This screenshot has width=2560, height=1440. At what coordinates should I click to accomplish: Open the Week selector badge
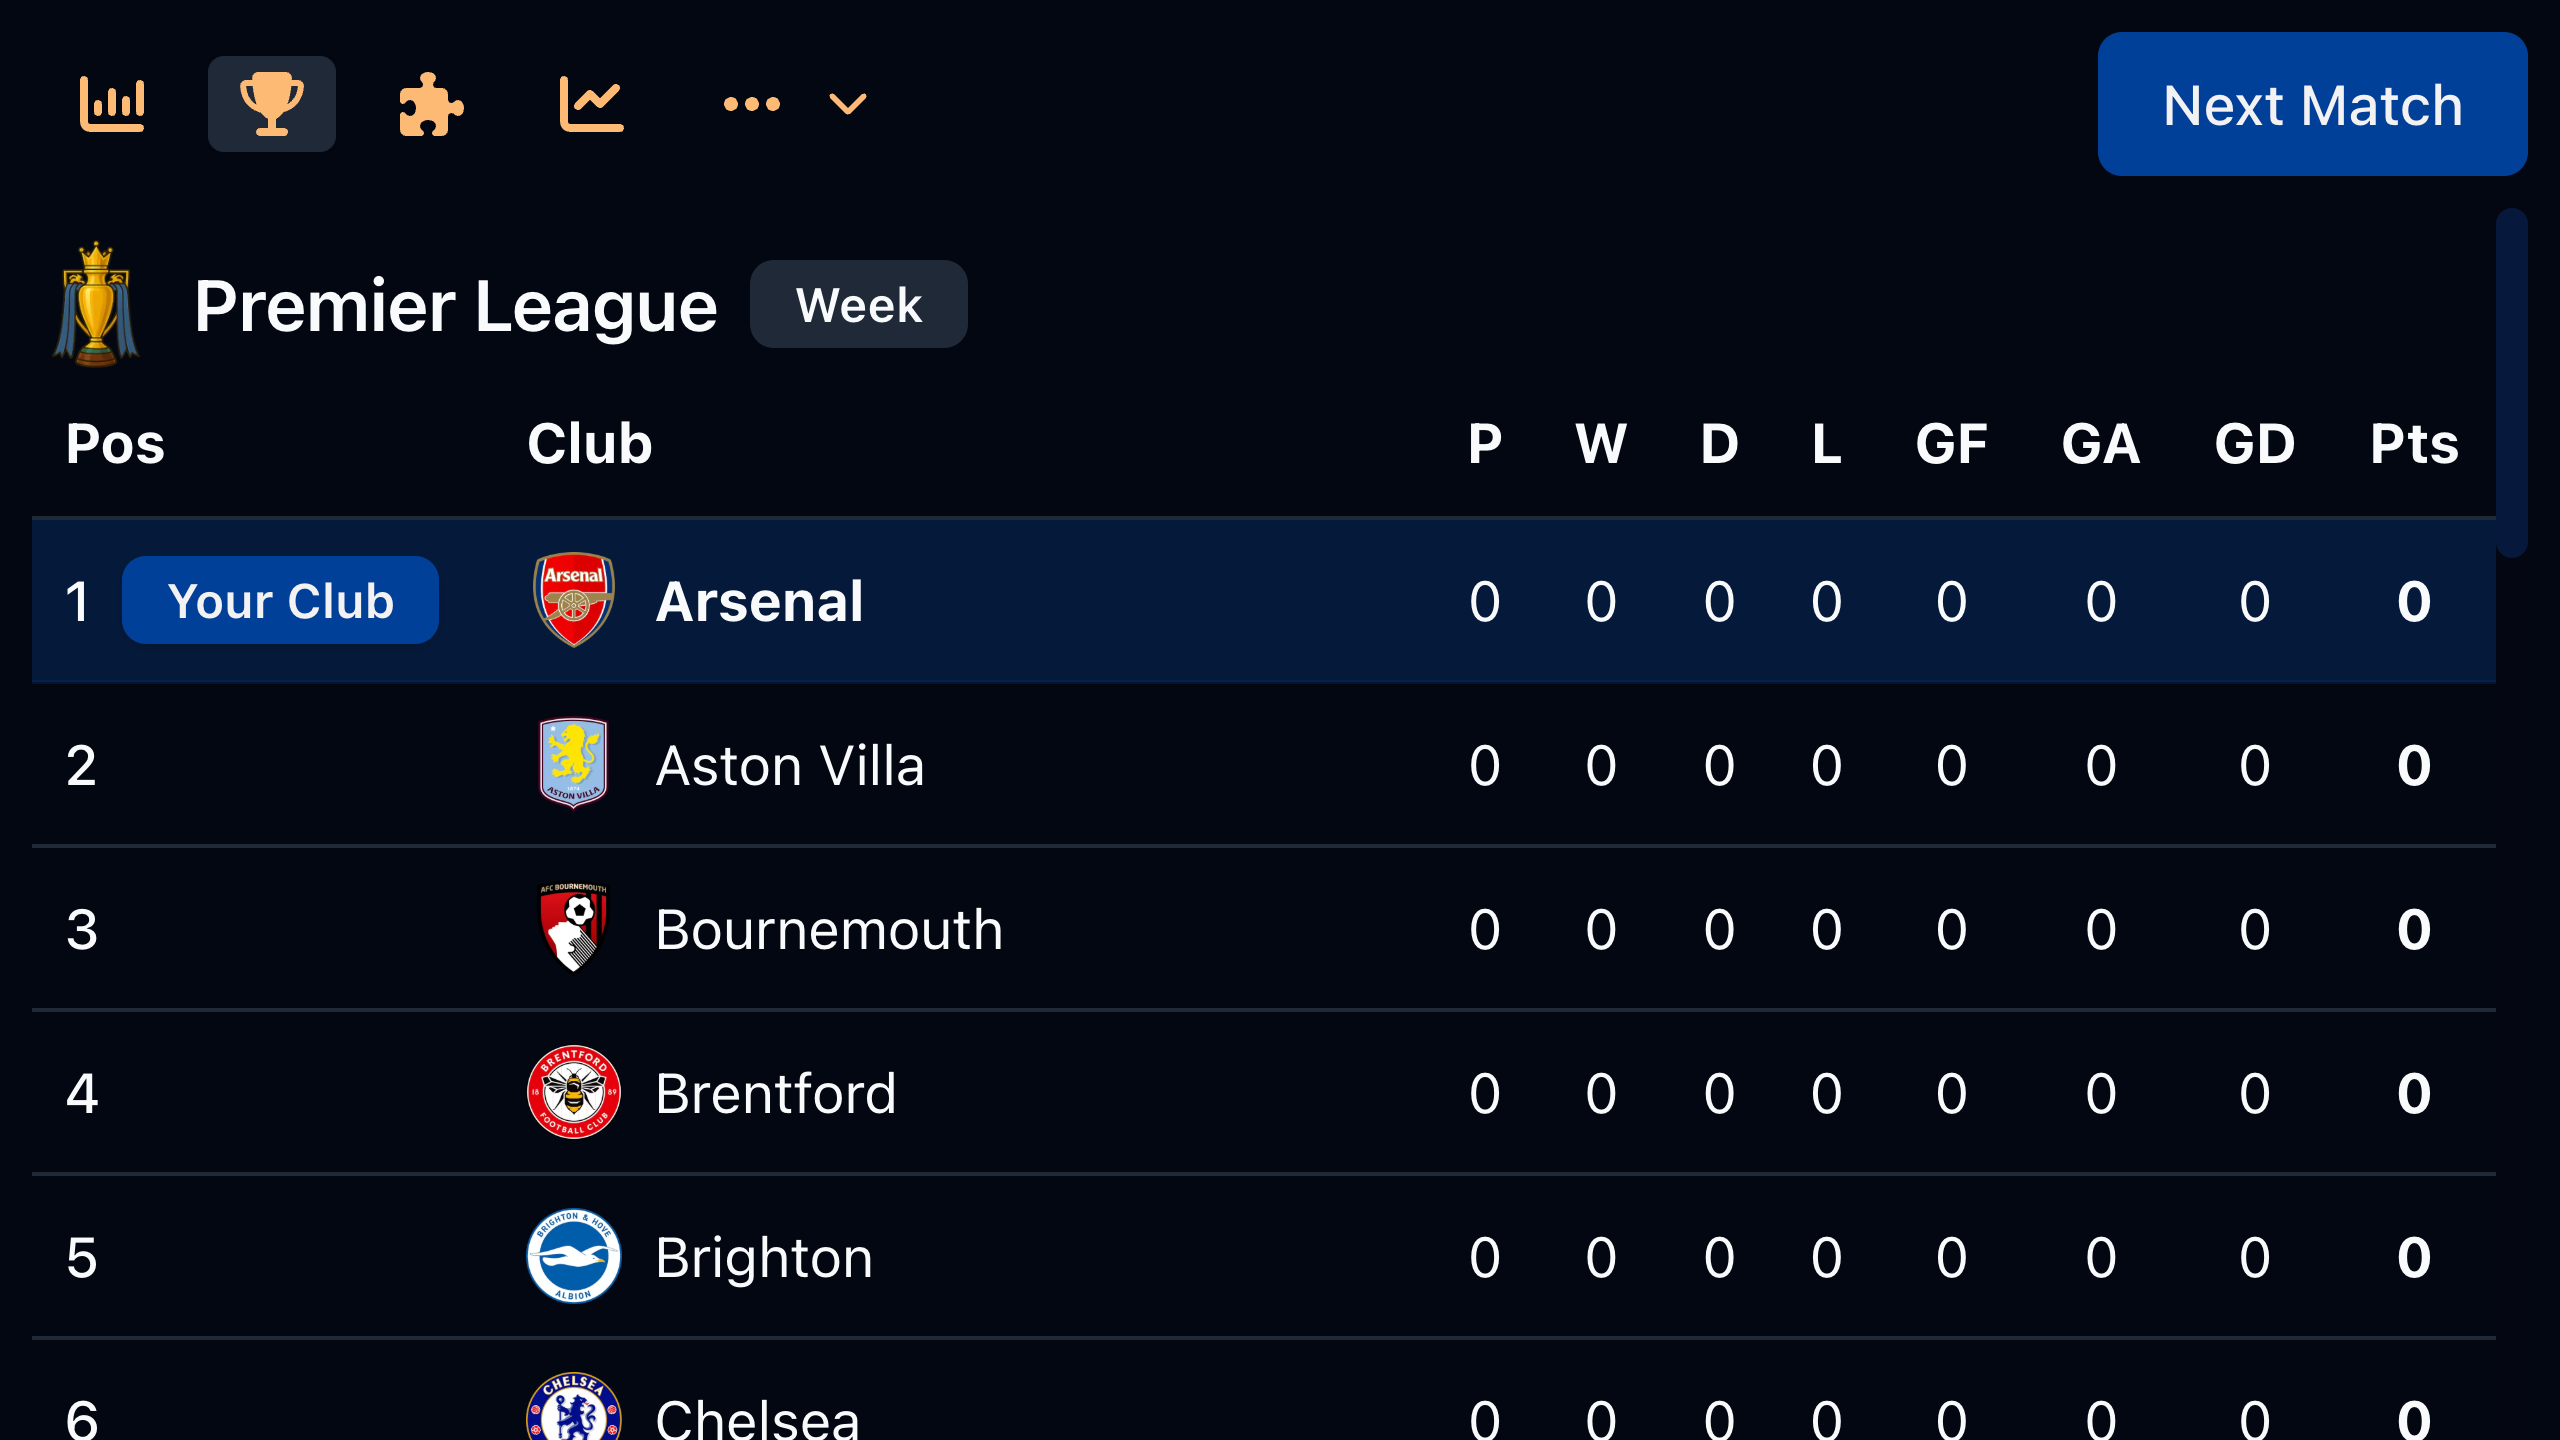pos(858,304)
